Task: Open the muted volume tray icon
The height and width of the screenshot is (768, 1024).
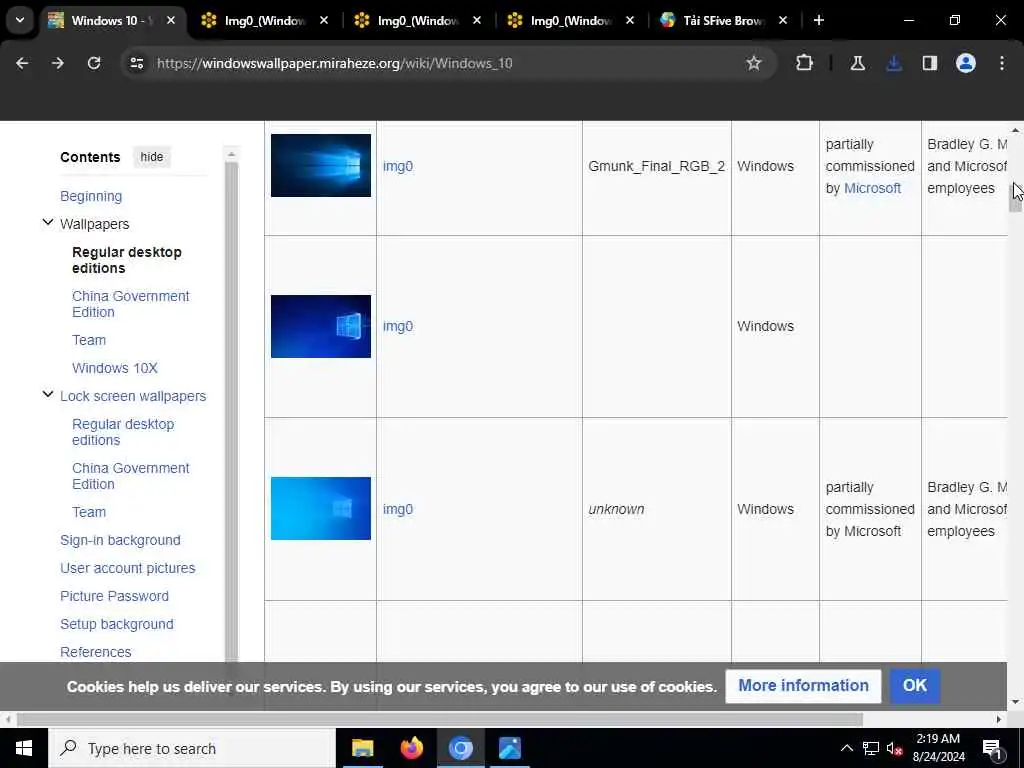Action: (895, 748)
